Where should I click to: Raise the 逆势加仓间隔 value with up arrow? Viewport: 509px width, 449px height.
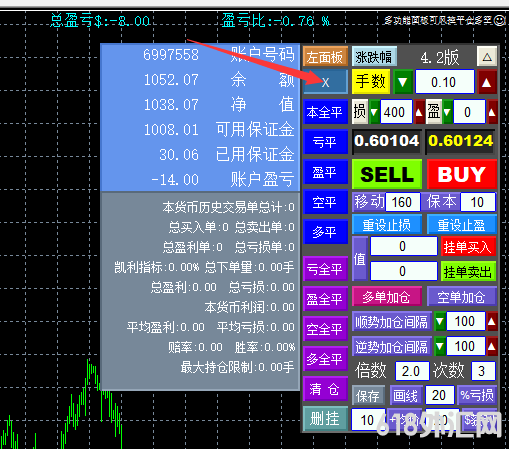tap(492, 347)
